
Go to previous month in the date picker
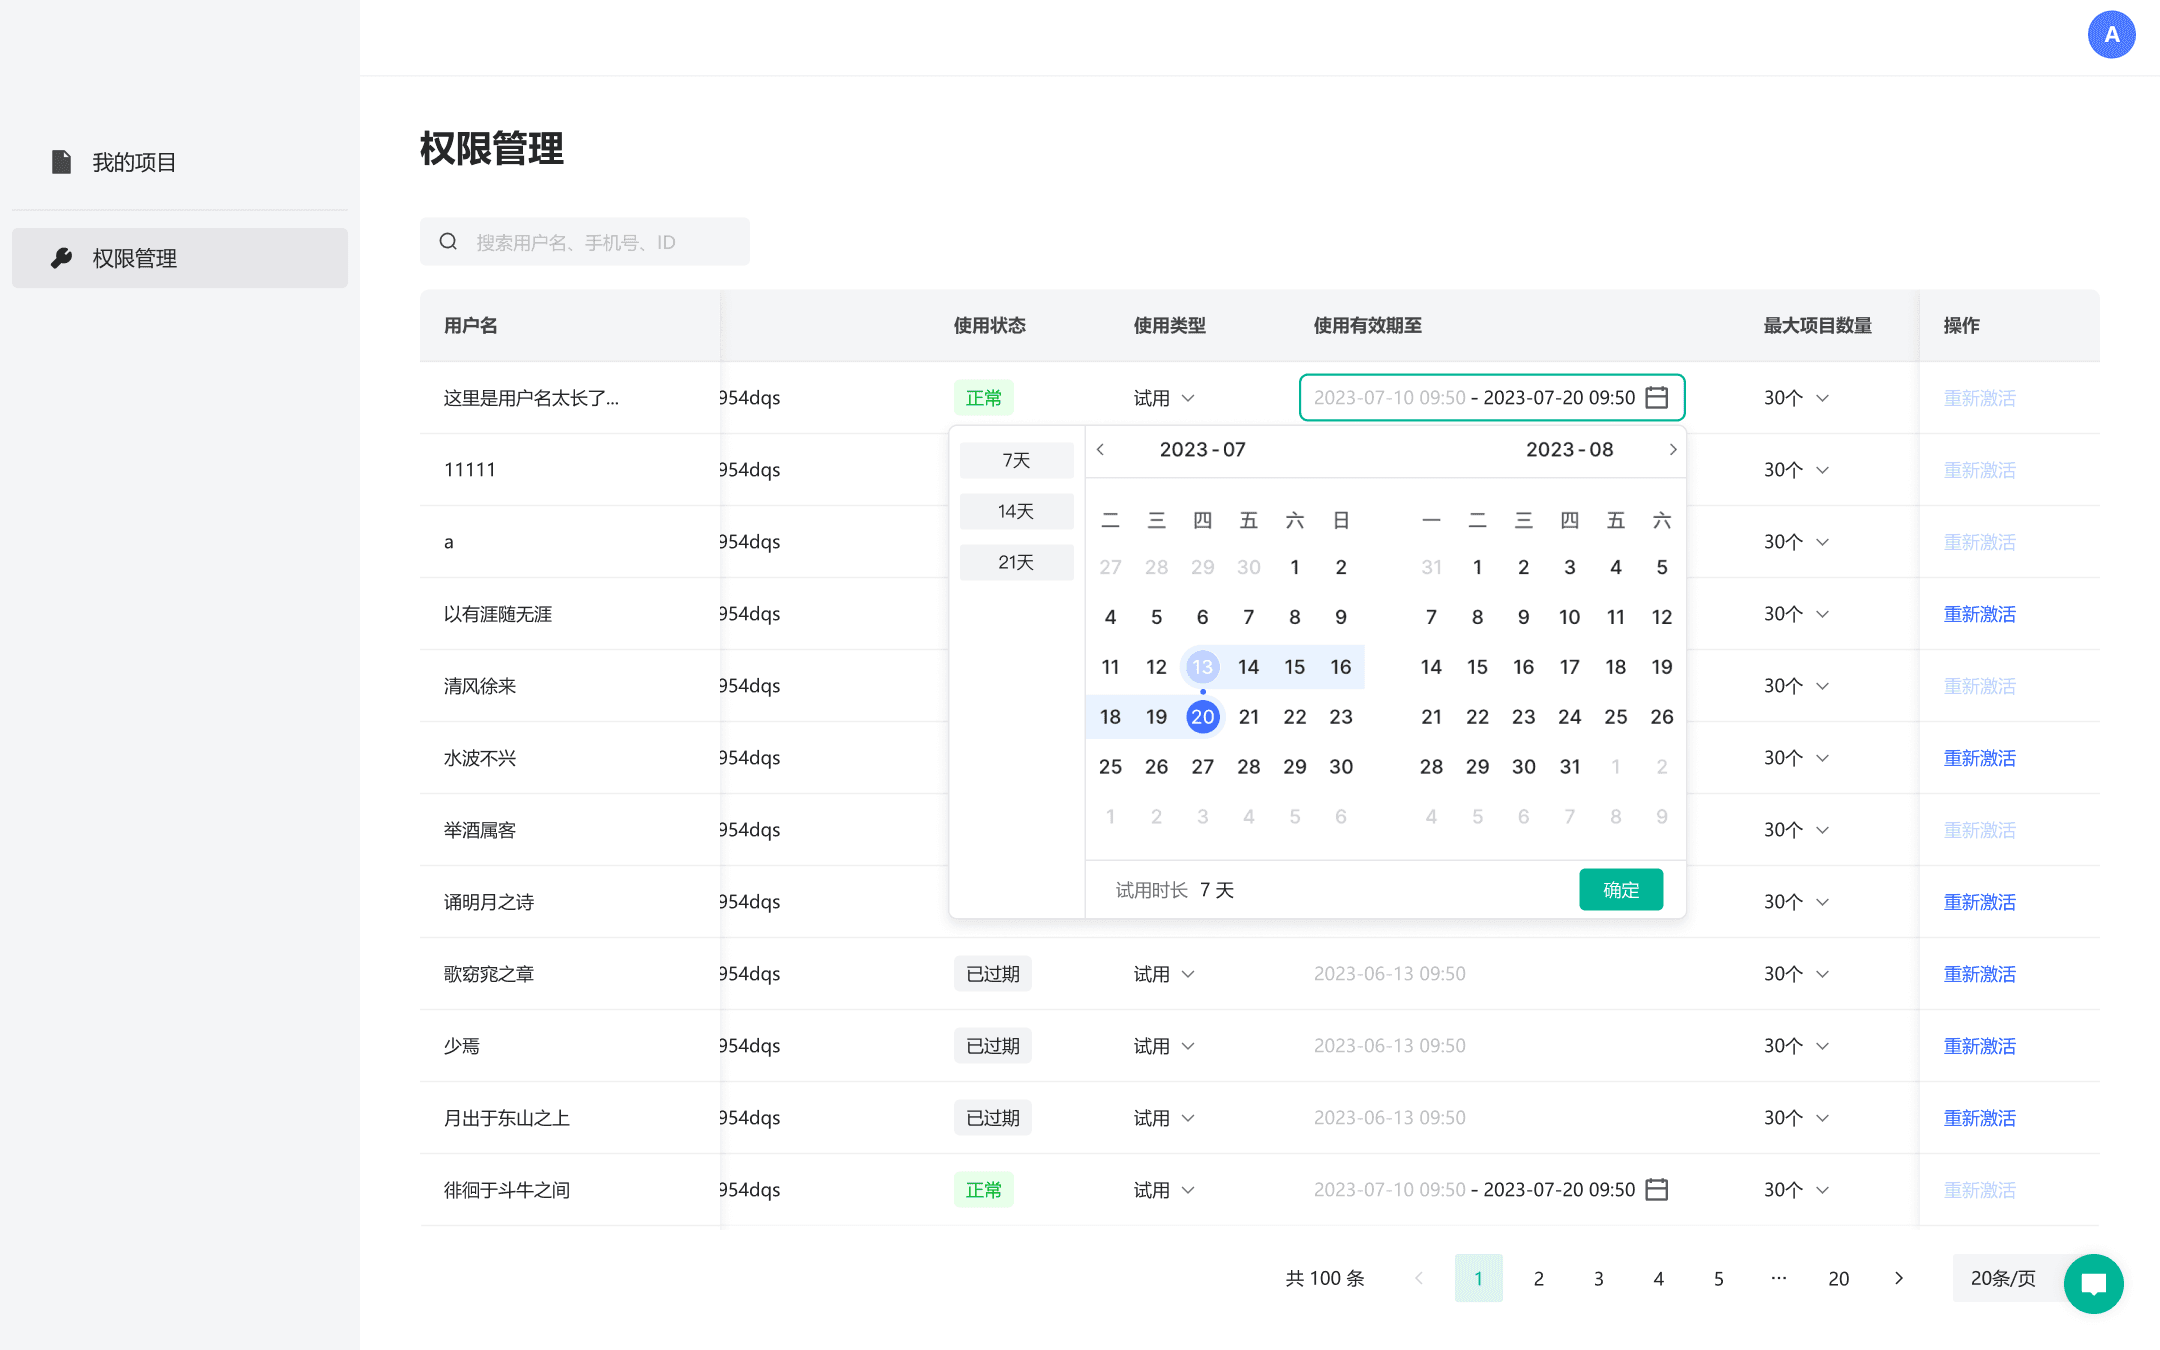click(x=1101, y=449)
